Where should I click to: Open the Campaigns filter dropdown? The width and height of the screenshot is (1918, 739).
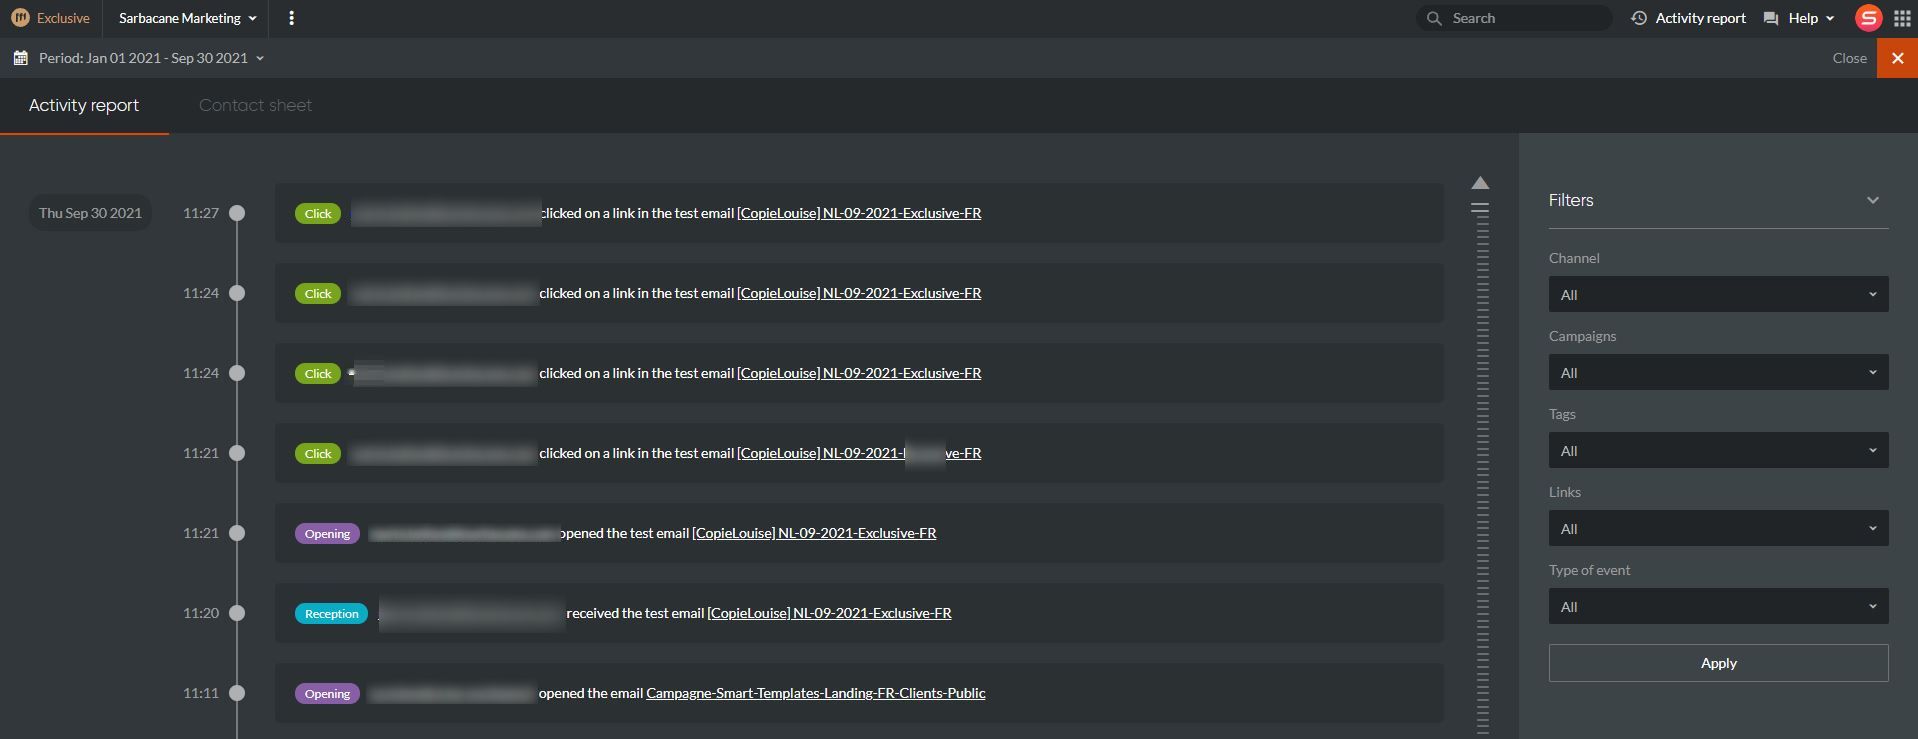pyautogui.click(x=1718, y=372)
